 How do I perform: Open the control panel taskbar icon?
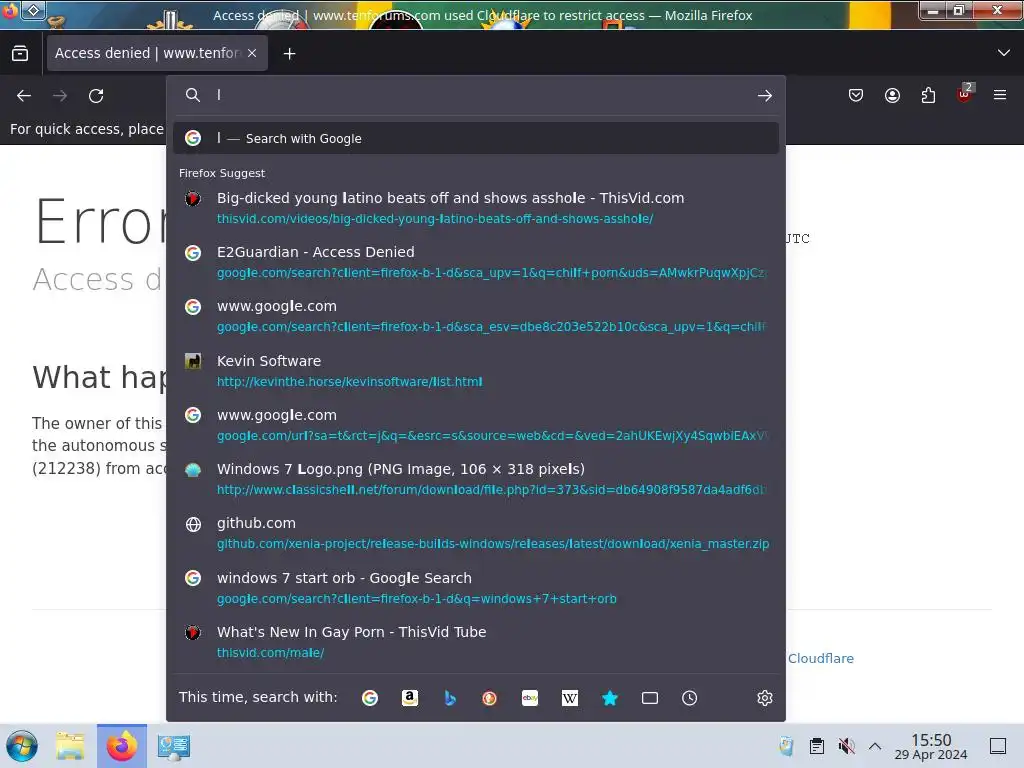pos(174,746)
